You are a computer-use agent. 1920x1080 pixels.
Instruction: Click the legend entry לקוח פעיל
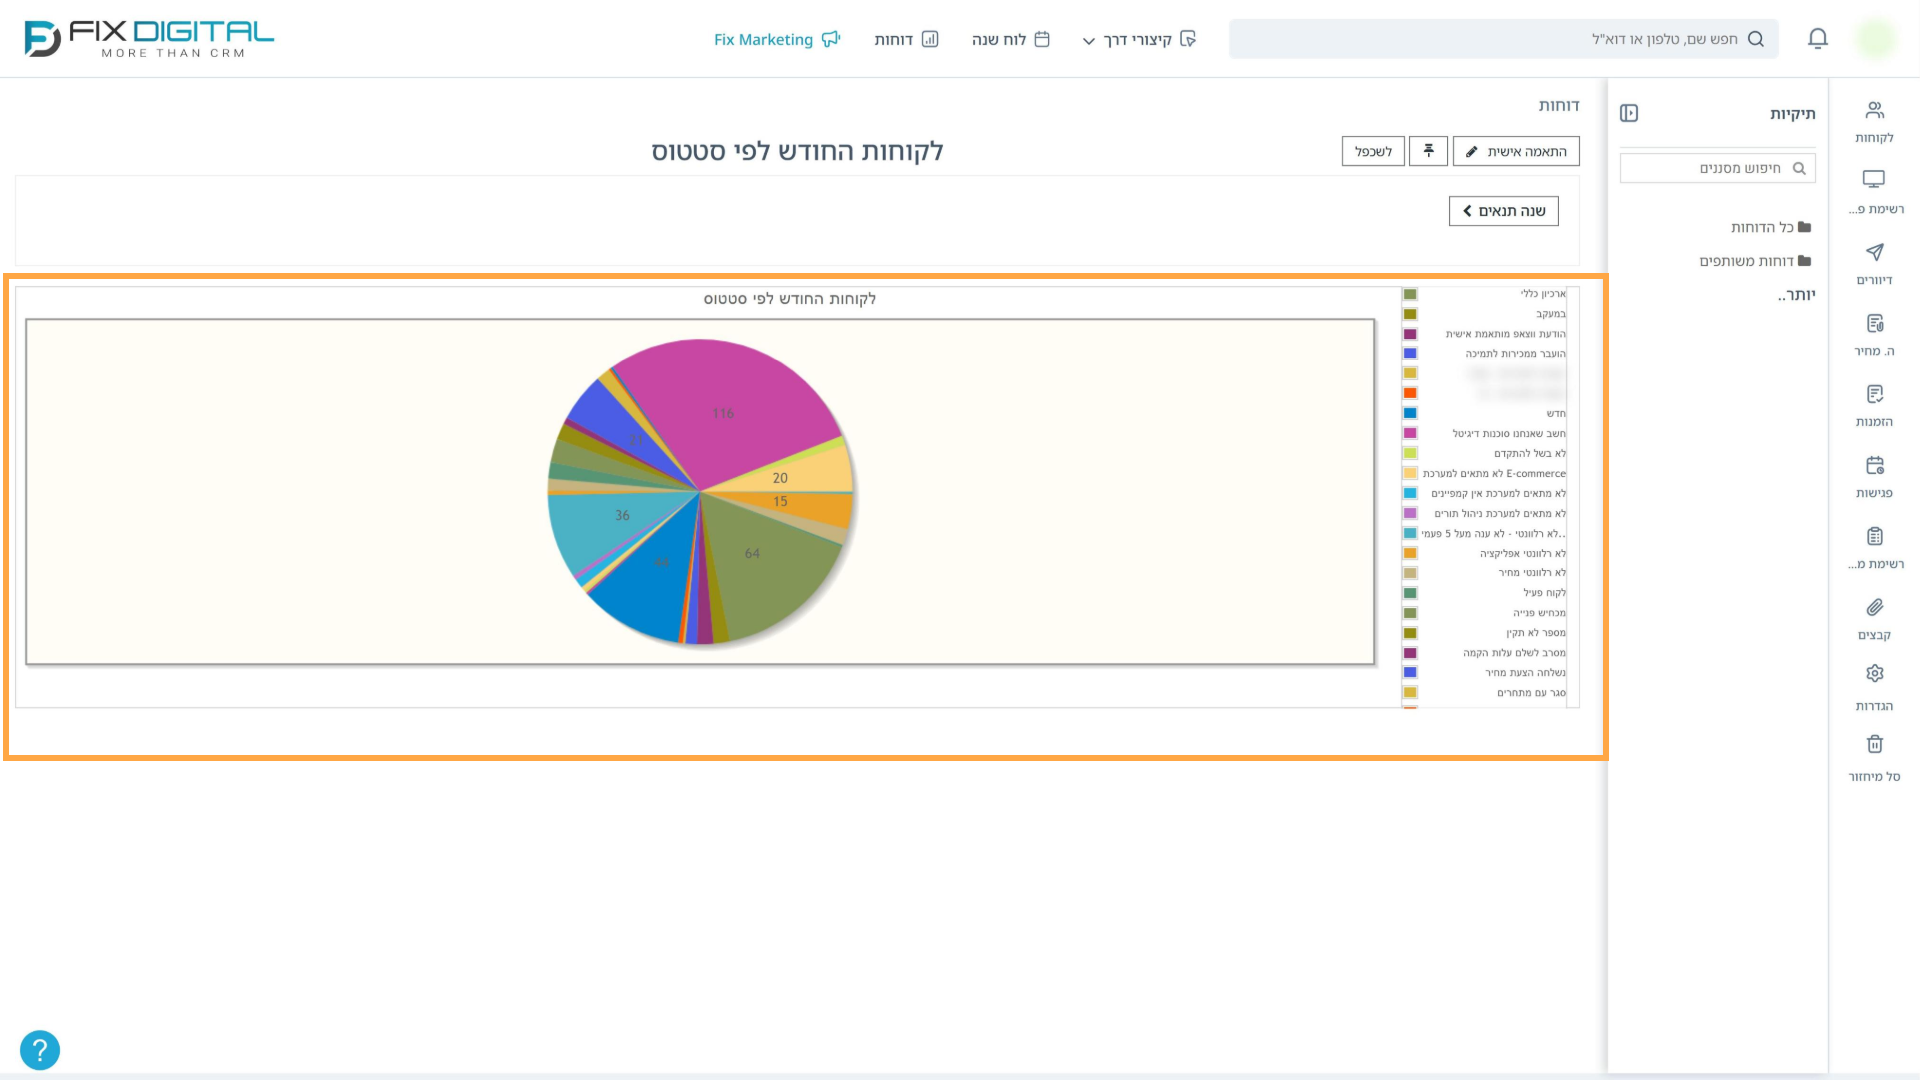point(1545,593)
